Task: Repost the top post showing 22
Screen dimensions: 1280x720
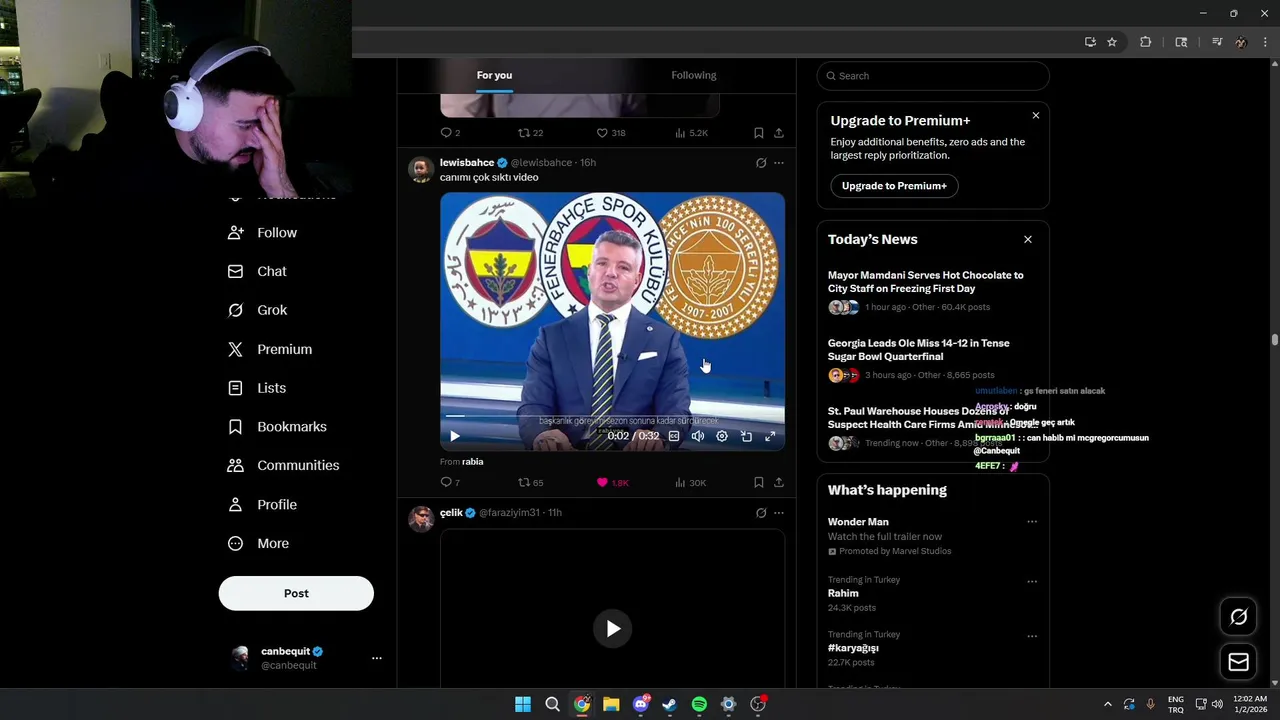Action: (531, 133)
